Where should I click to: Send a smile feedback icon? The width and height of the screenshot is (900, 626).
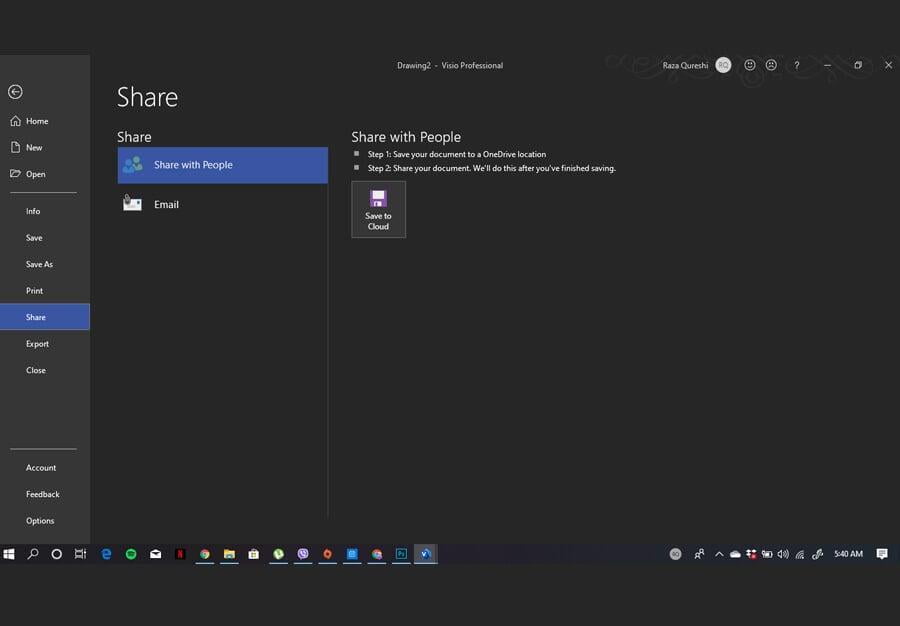[x=750, y=65]
